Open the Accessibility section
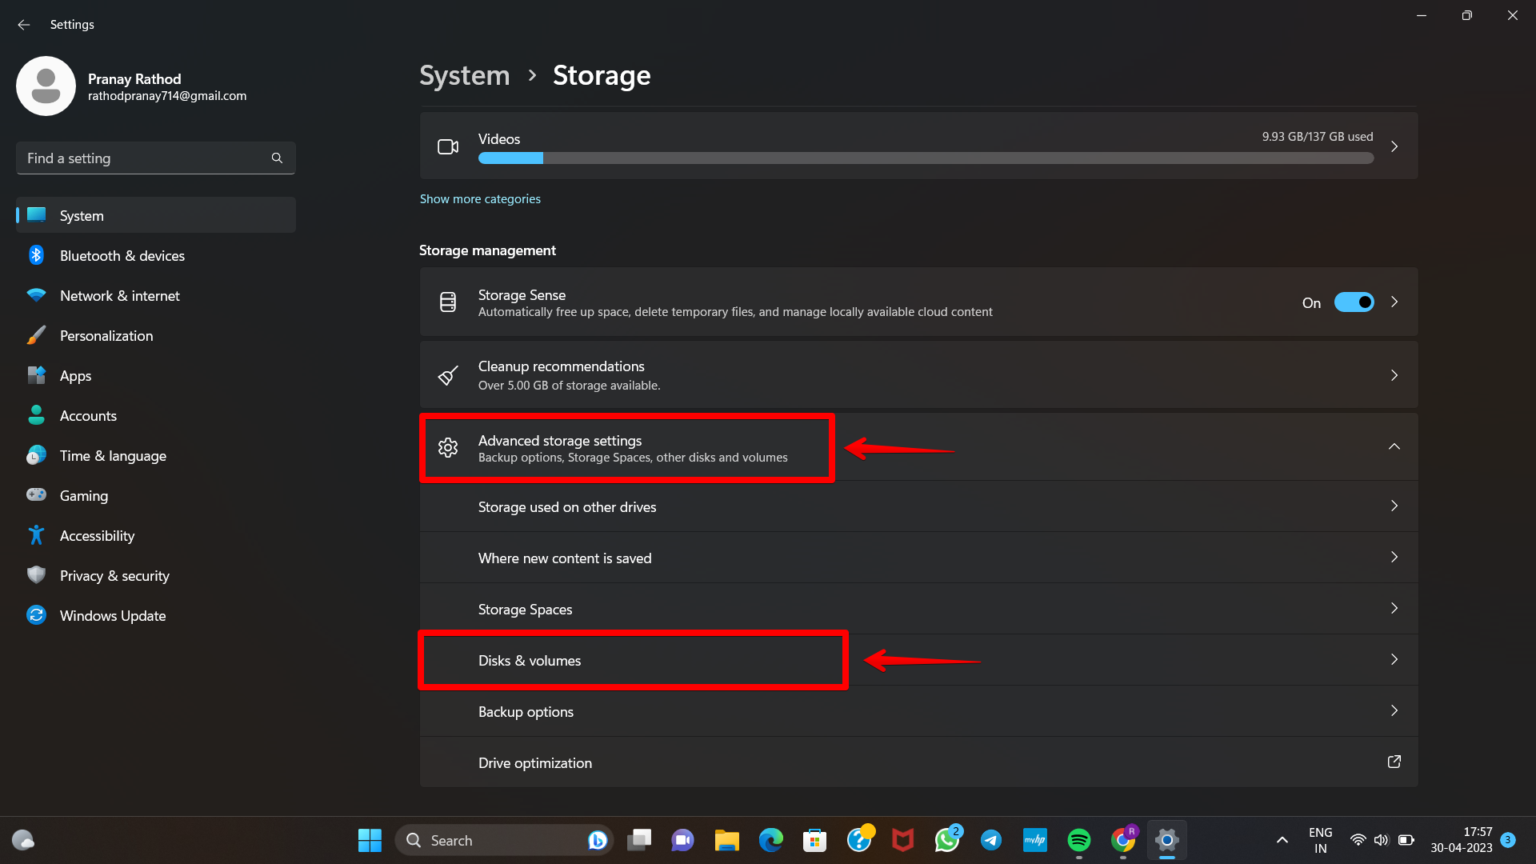Screen dimensions: 1536x864 (x=95, y=535)
